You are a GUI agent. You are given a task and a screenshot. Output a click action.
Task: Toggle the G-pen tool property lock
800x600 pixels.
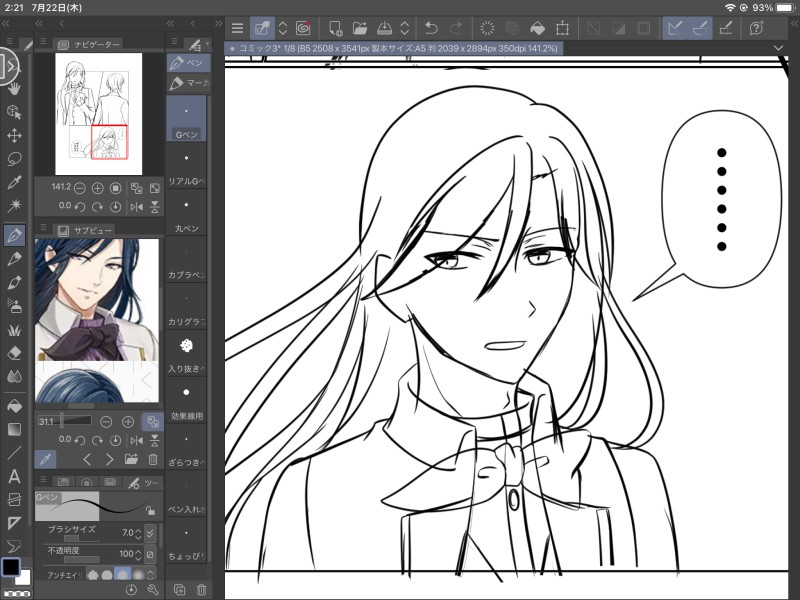coord(150,509)
